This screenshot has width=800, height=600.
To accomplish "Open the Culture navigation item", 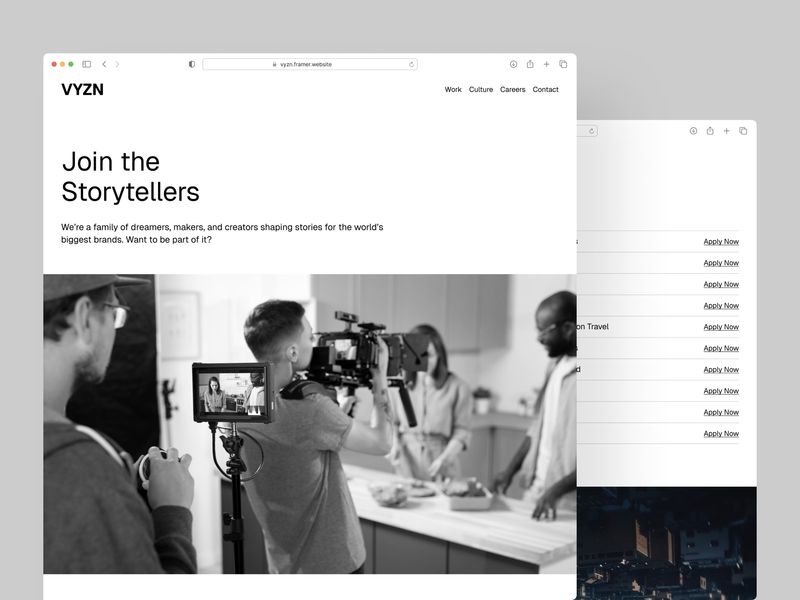I will tap(480, 89).
